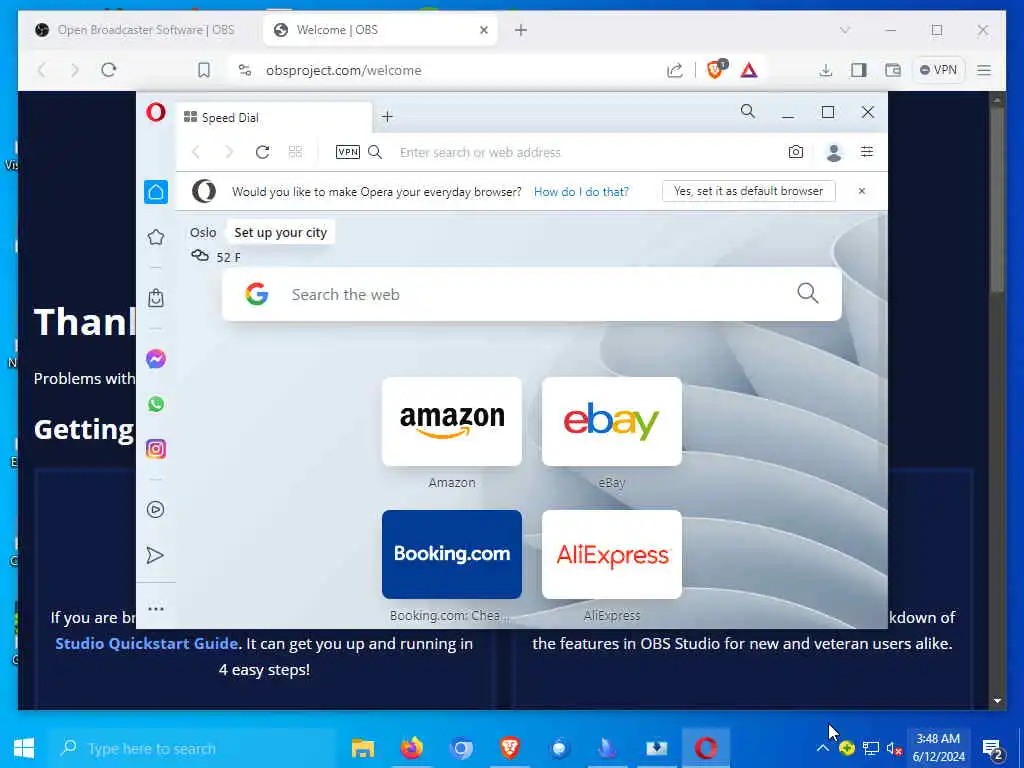Open a new tab in Opera
The width and height of the screenshot is (1024, 768).
(387, 117)
